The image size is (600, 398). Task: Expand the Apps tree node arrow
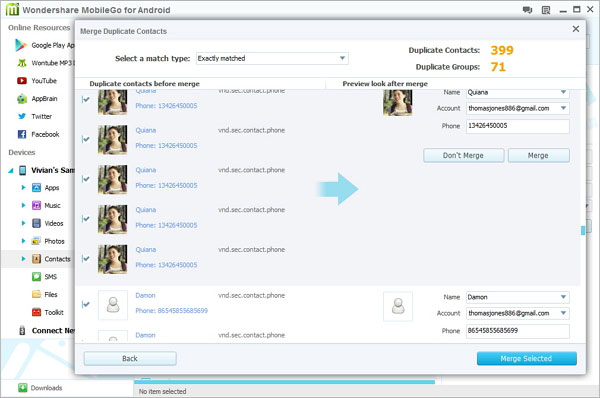click(23, 188)
